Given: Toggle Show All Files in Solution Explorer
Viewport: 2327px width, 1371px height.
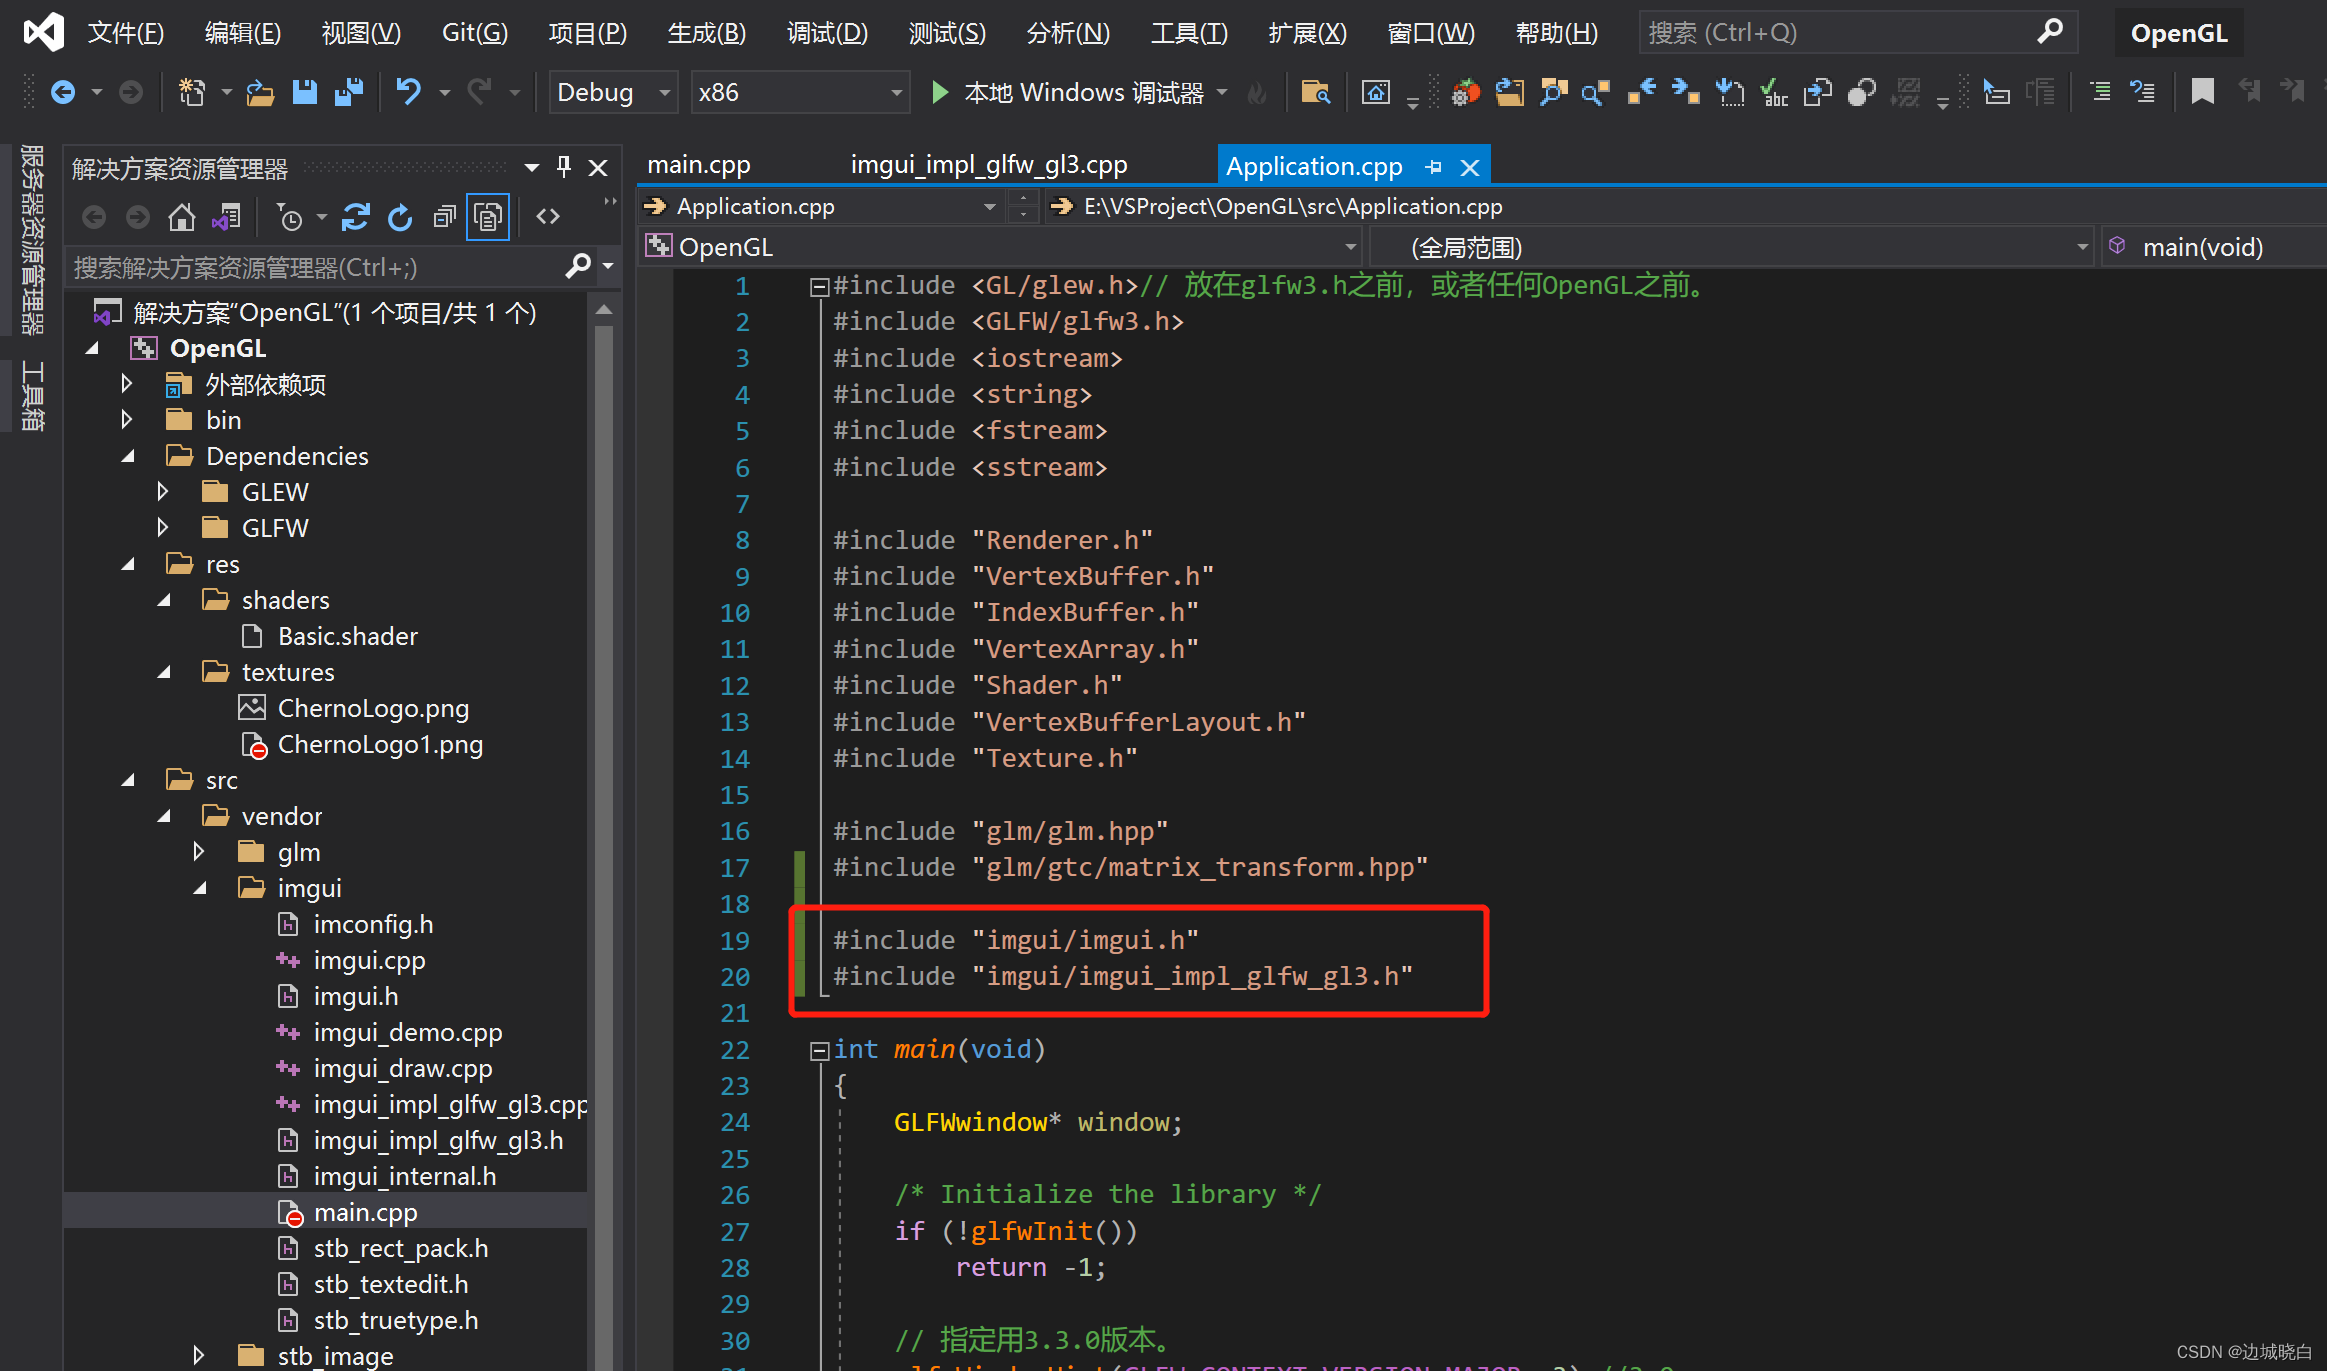Looking at the screenshot, I should [488, 217].
